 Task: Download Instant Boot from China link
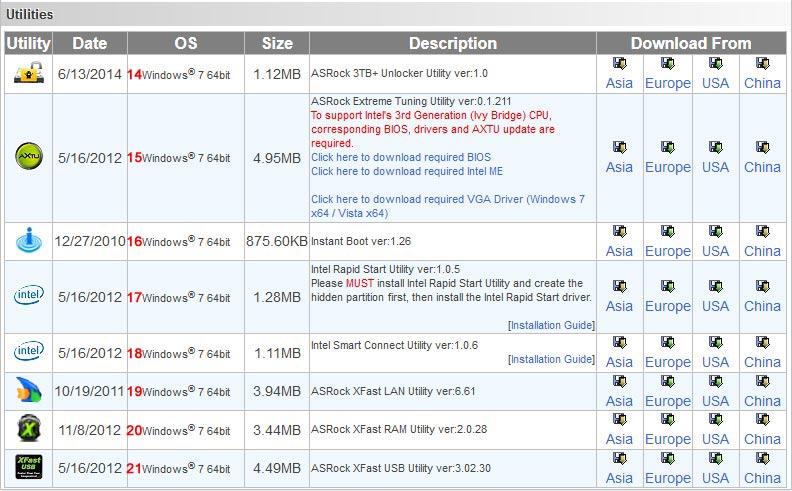pyautogui.click(x=762, y=251)
